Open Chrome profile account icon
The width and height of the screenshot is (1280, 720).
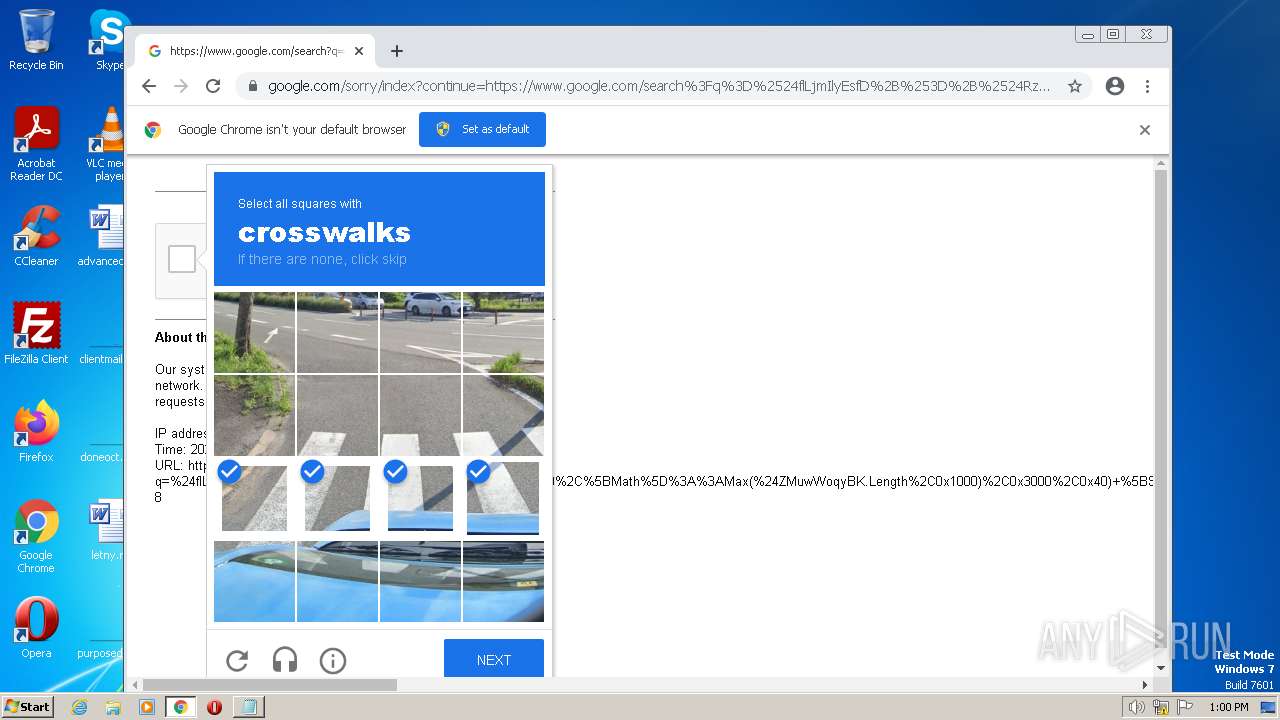click(1115, 86)
